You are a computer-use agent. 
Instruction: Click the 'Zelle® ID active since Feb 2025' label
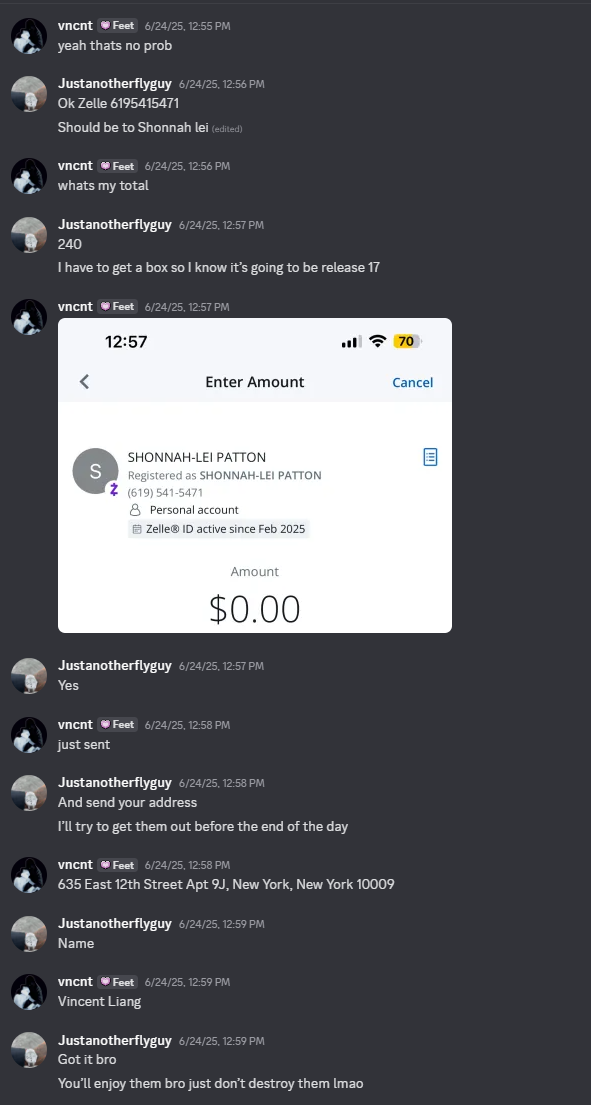[x=219, y=529]
